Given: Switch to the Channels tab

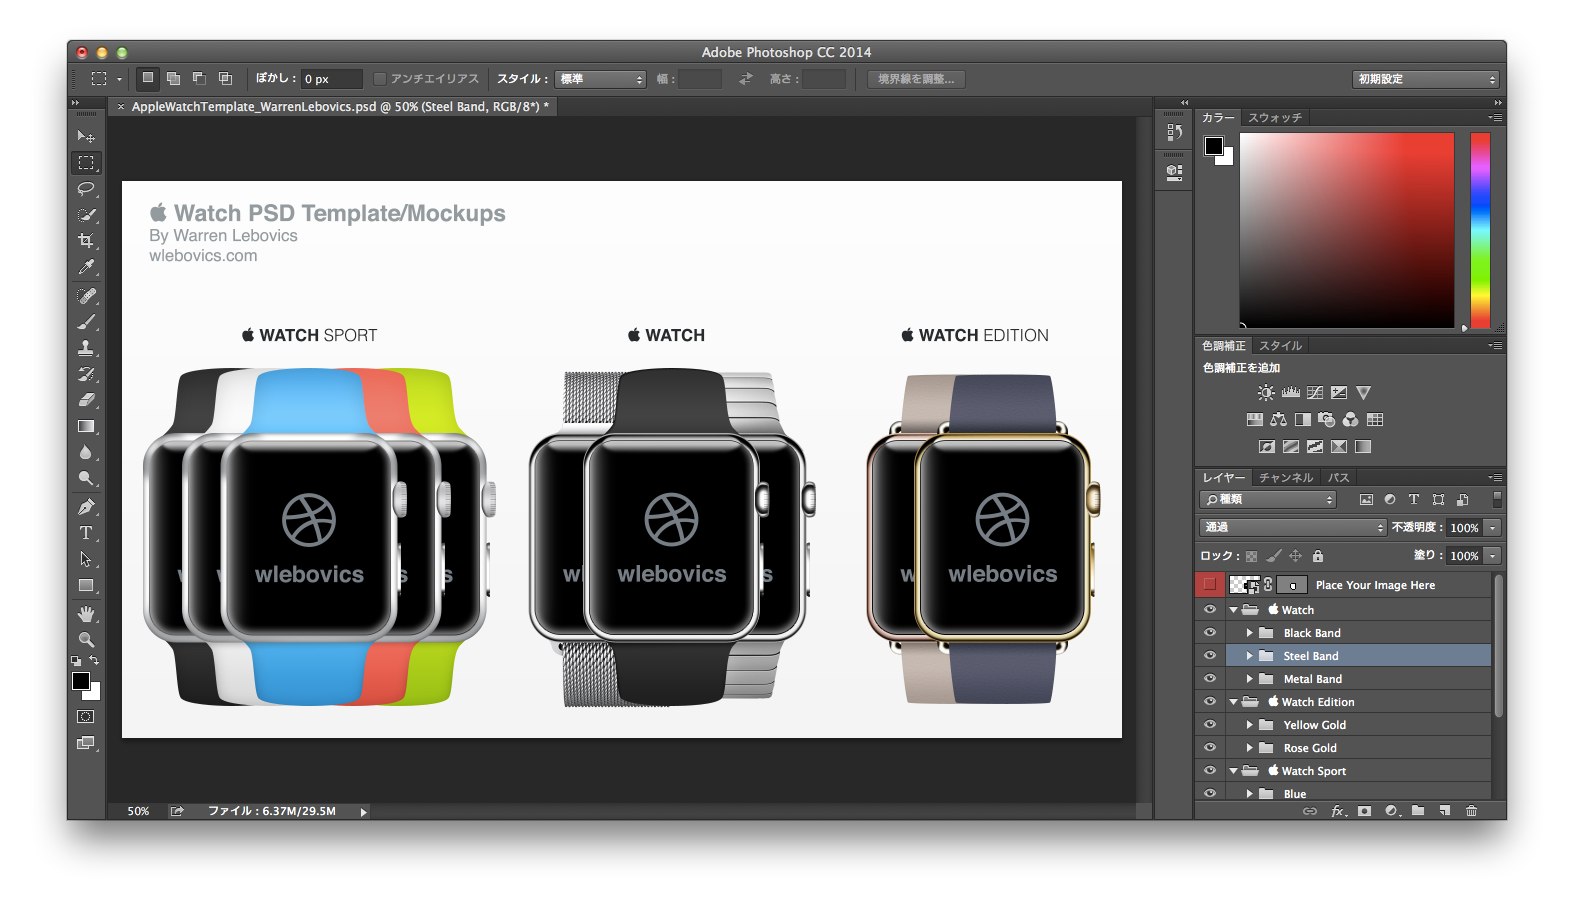Looking at the screenshot, I should coord(1286,478).
